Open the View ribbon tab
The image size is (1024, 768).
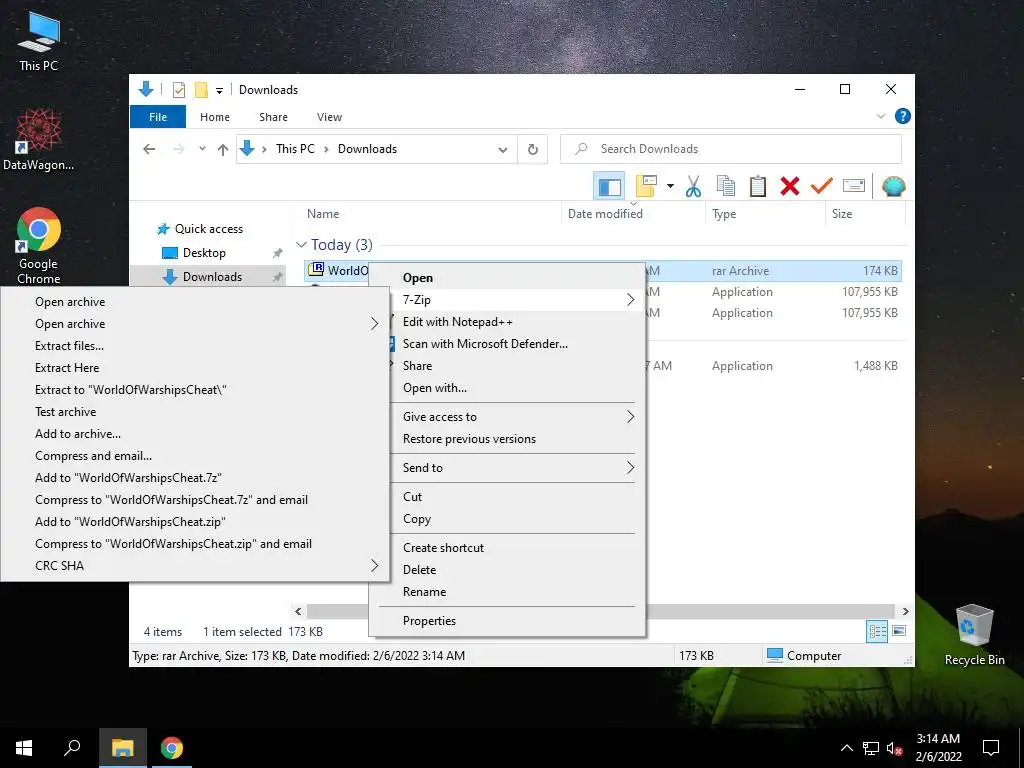[329, 117]
